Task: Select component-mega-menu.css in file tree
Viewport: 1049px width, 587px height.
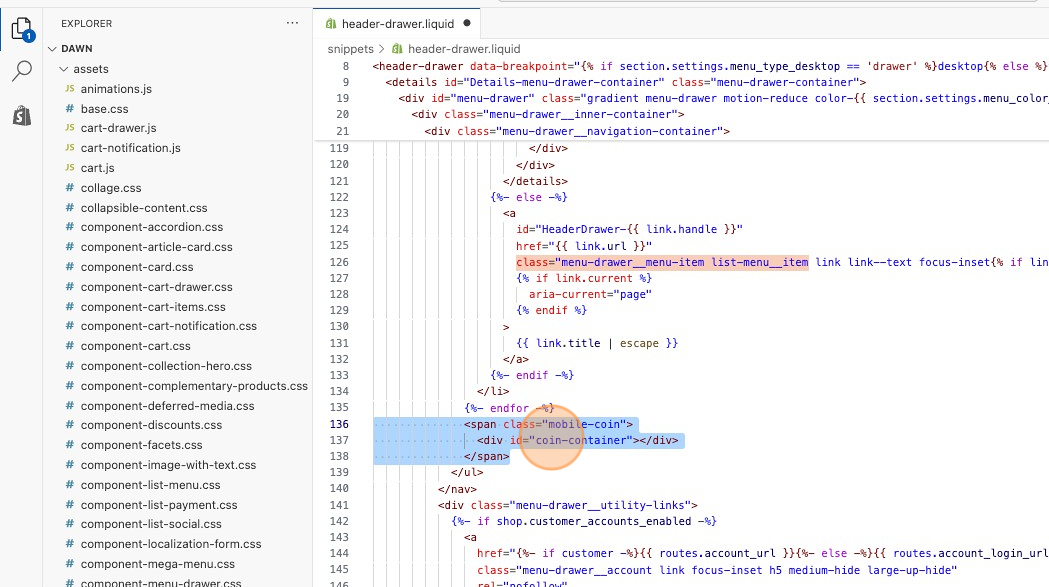Action: [x=150, y=564]
